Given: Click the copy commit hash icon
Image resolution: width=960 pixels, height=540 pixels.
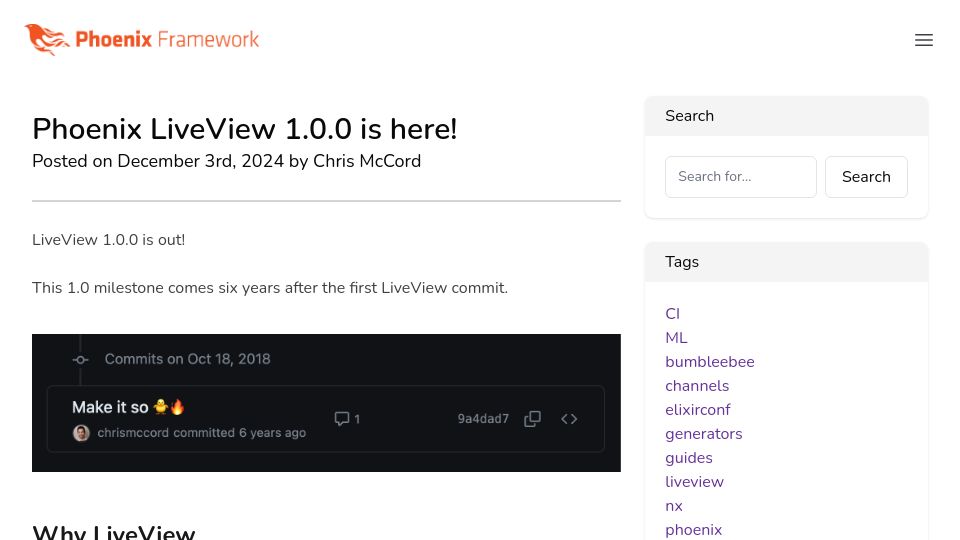Looking at the screenshot, I should 532,419.
